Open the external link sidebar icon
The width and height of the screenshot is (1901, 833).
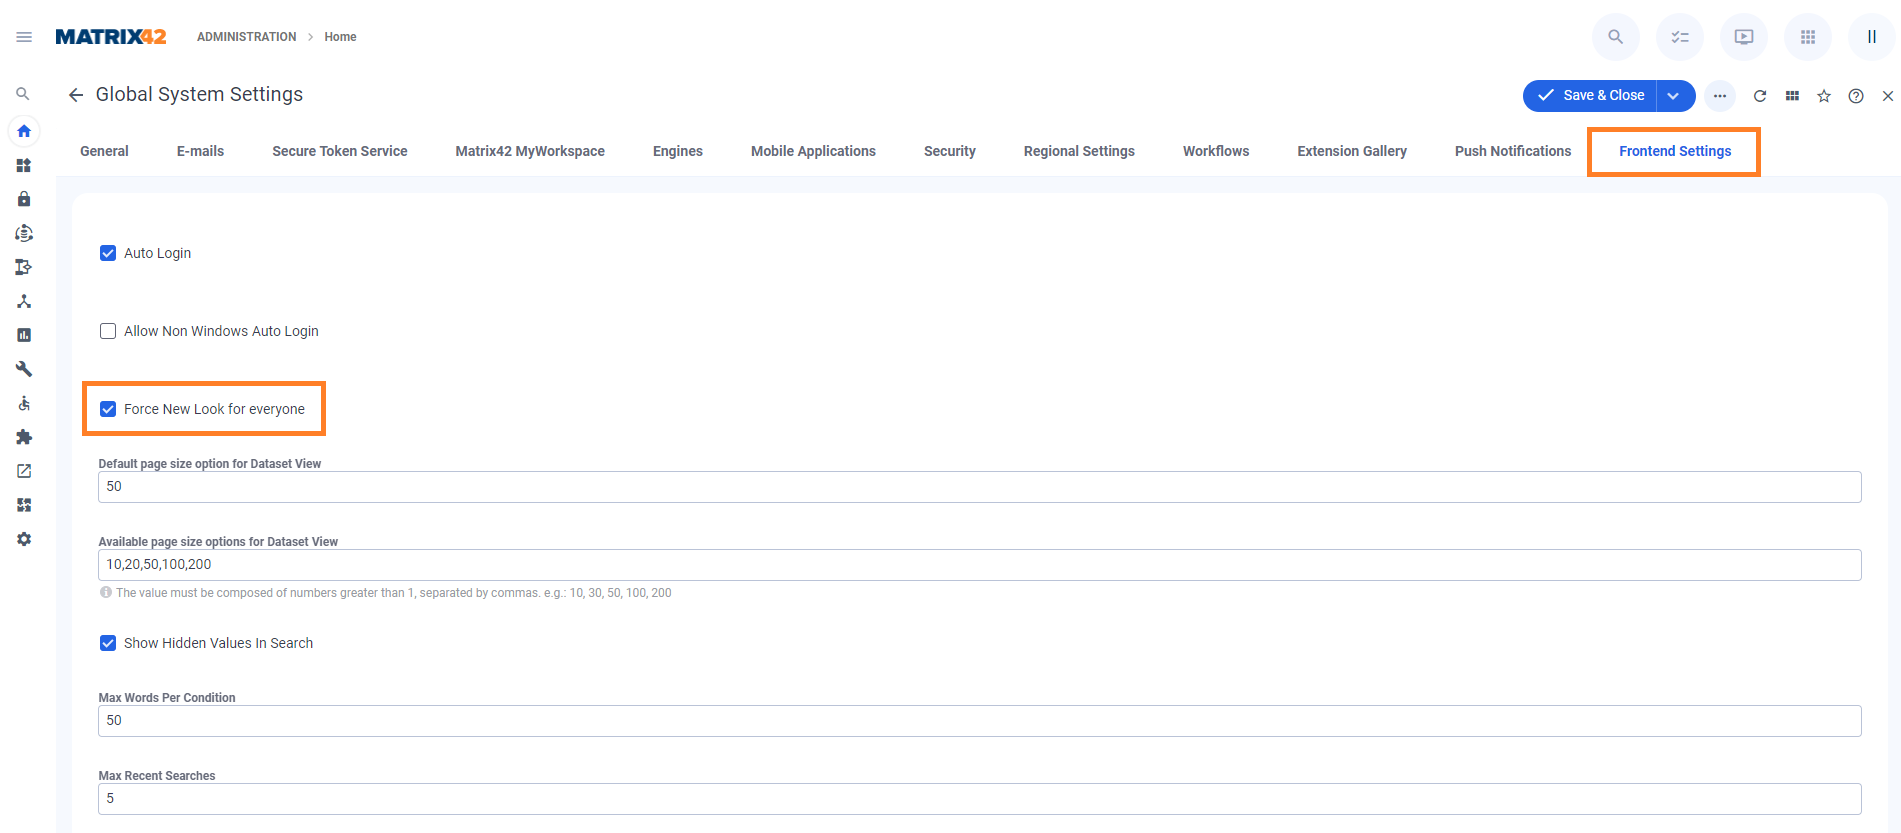tap(24, 471)
